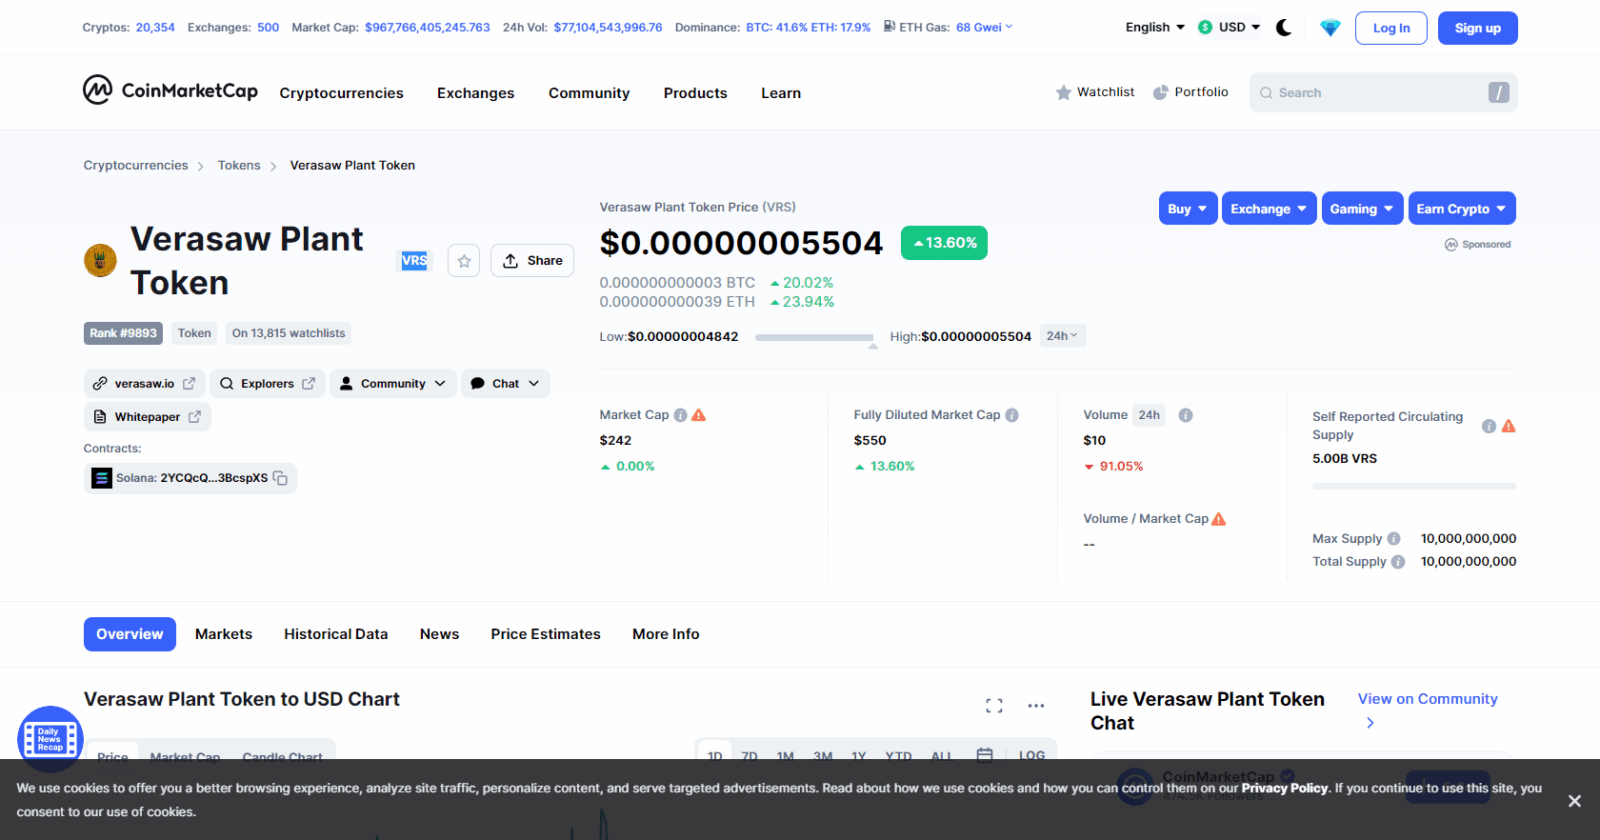Change the 24h low/high range dropdown

coord(1062,336)
